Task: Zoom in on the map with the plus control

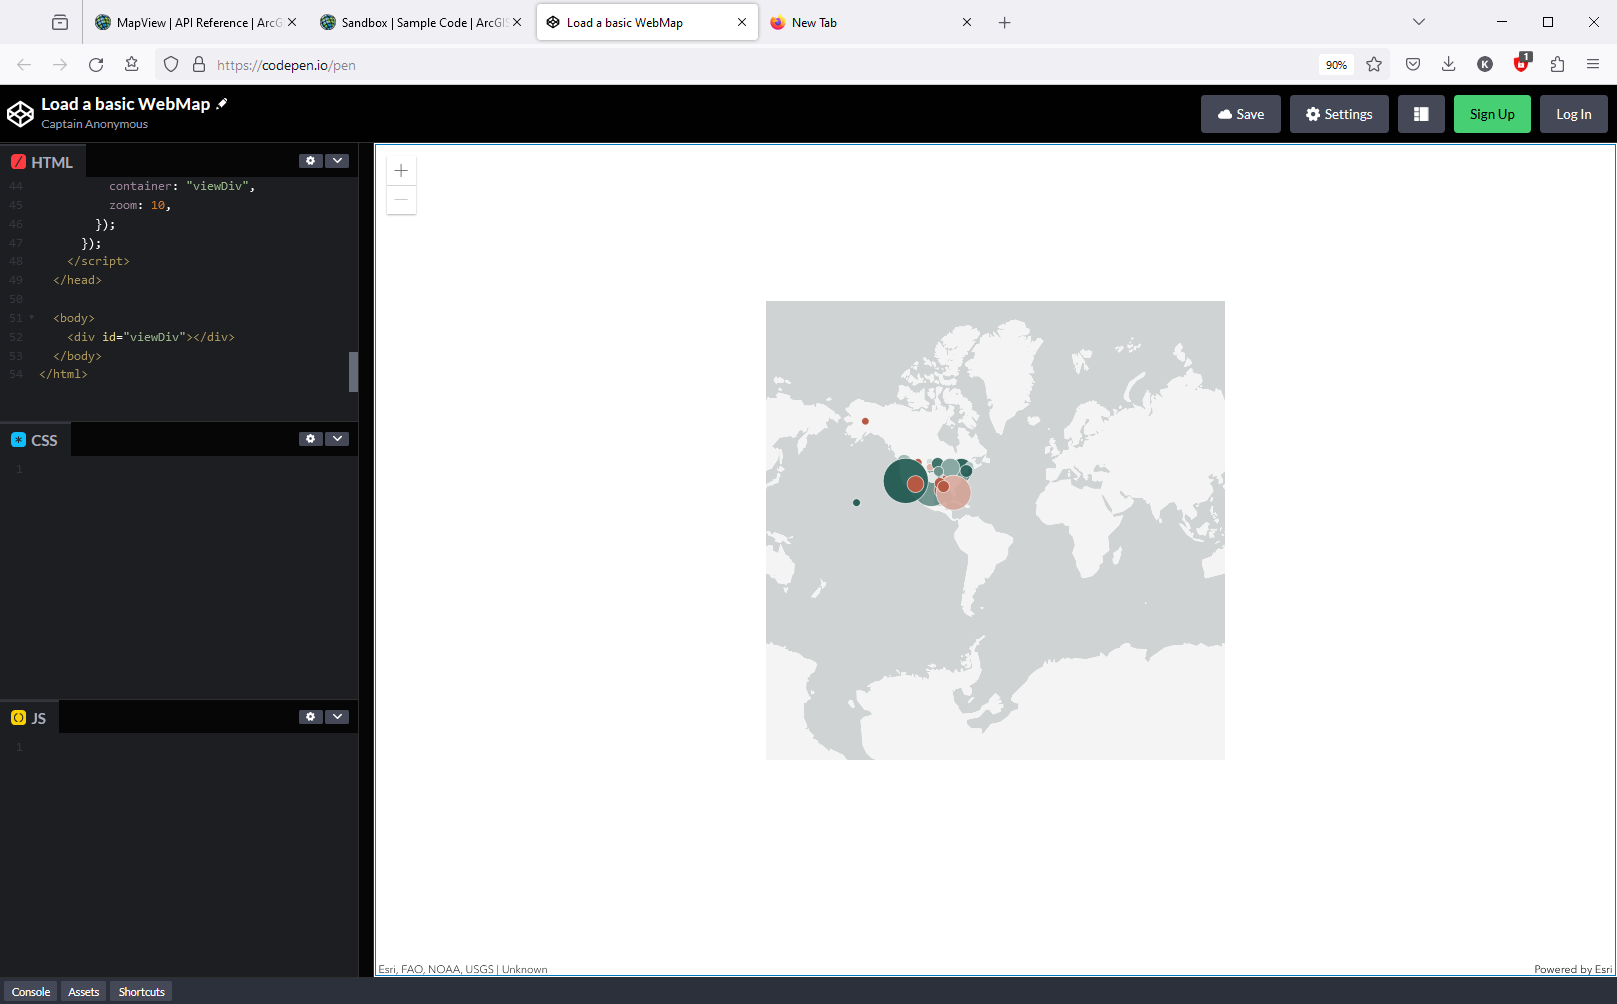Action: pyautogui.click(x=400, y=170)
